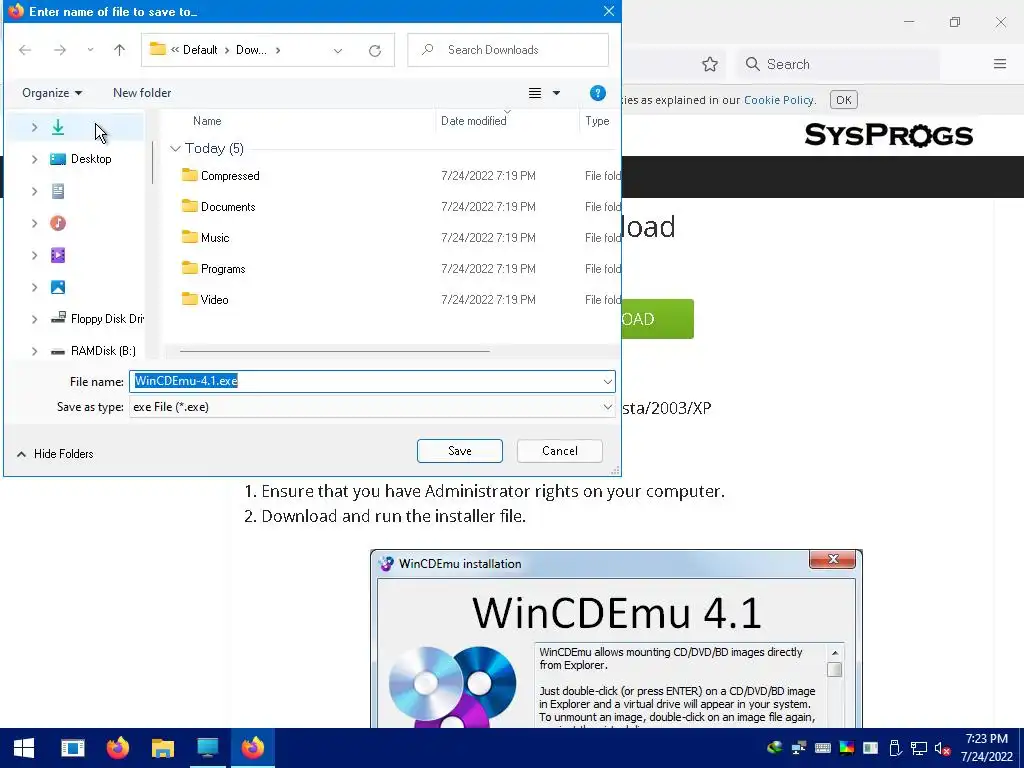Open the monitor app on taskbar
1024x768 pixels.
tap(208, 748)
